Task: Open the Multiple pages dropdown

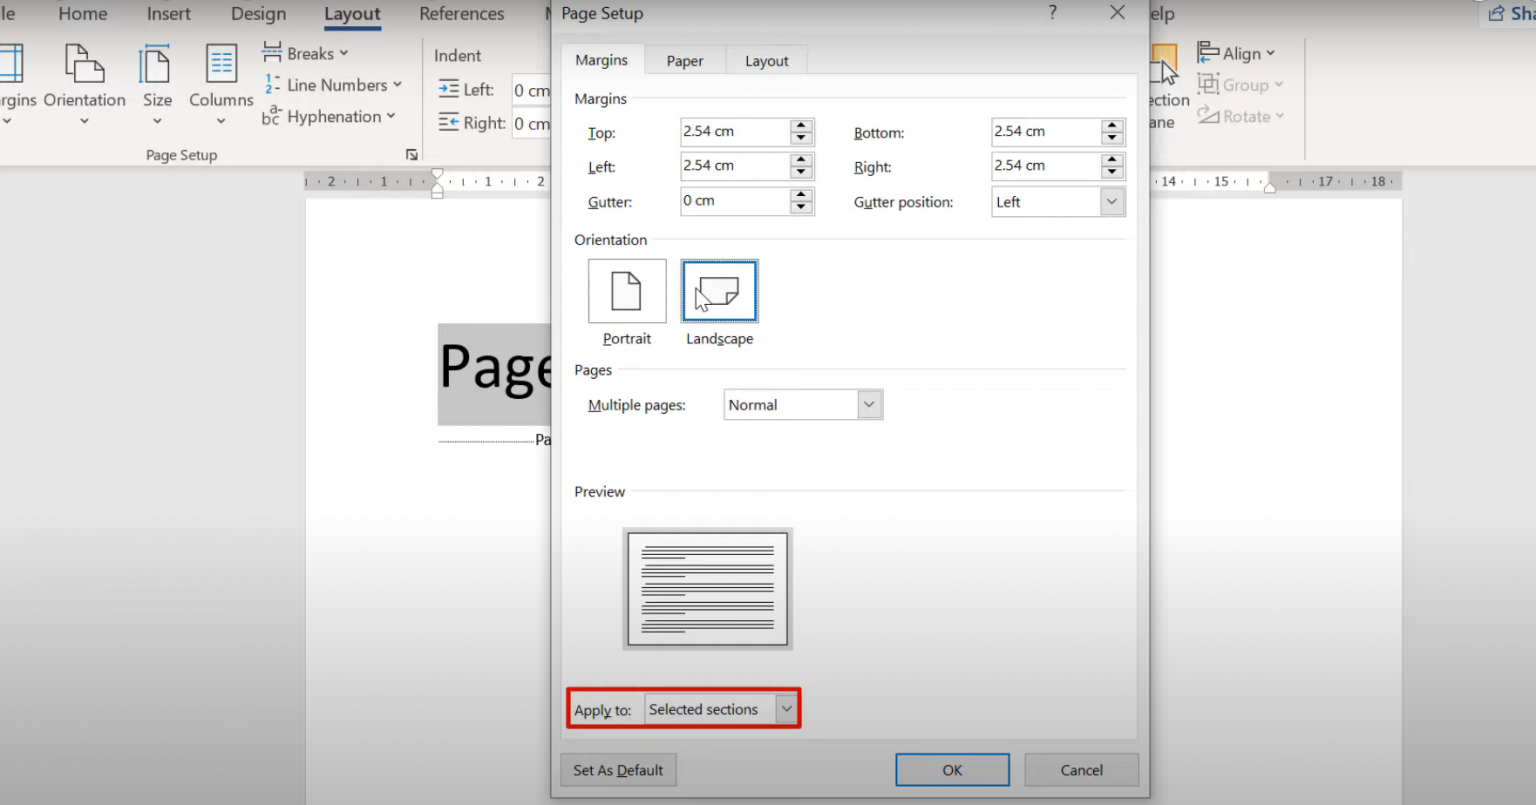Action: 869,405
